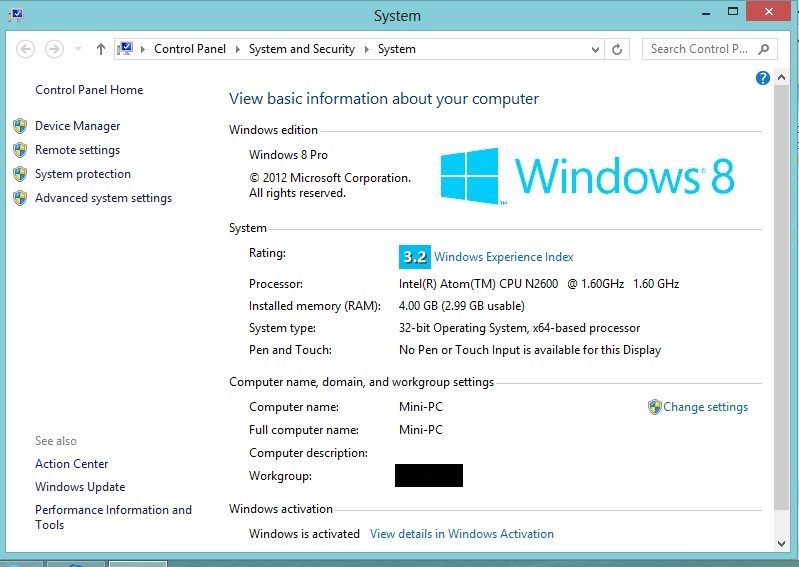Viewport: 799px width, 567px height.
Task: Select the 'Windows 8 Pro' edition text
Action: pos(288,154)
